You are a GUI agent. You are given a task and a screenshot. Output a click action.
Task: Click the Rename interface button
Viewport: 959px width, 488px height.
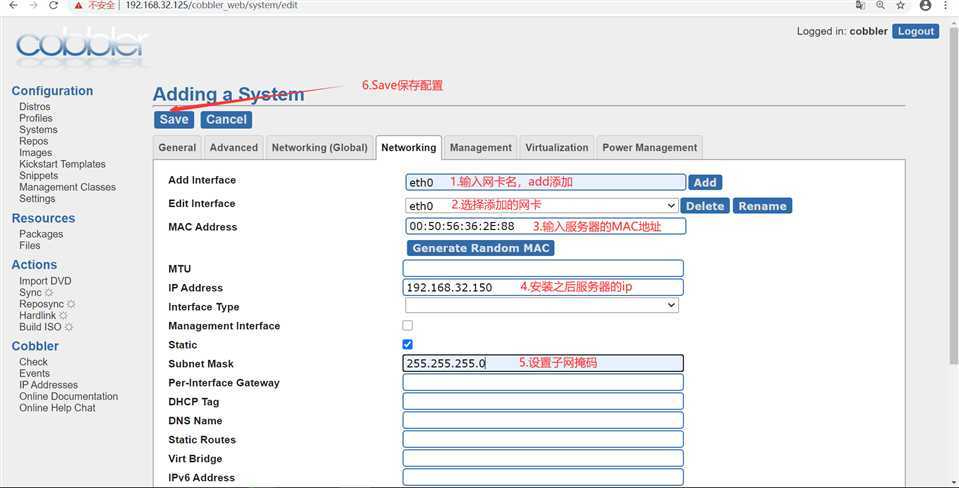coord(762,206)
